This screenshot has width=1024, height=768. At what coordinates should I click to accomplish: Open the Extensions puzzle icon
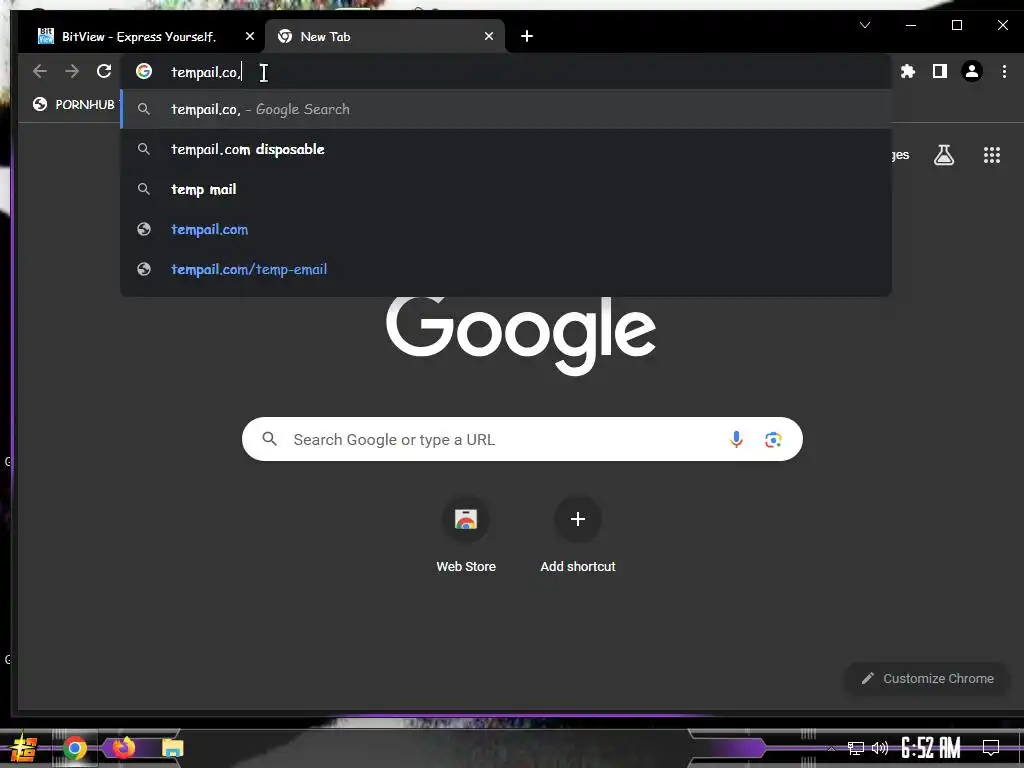pyautogui.click(x=908, y=71)
